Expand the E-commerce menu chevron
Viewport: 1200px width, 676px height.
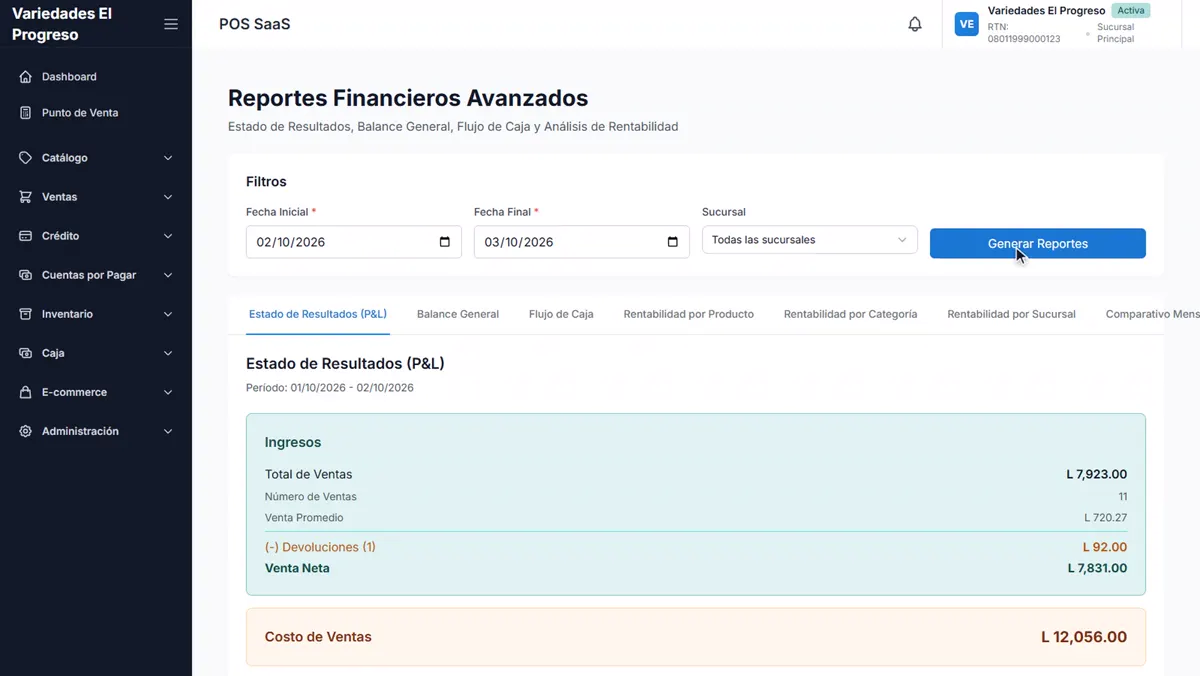point(168,392)
